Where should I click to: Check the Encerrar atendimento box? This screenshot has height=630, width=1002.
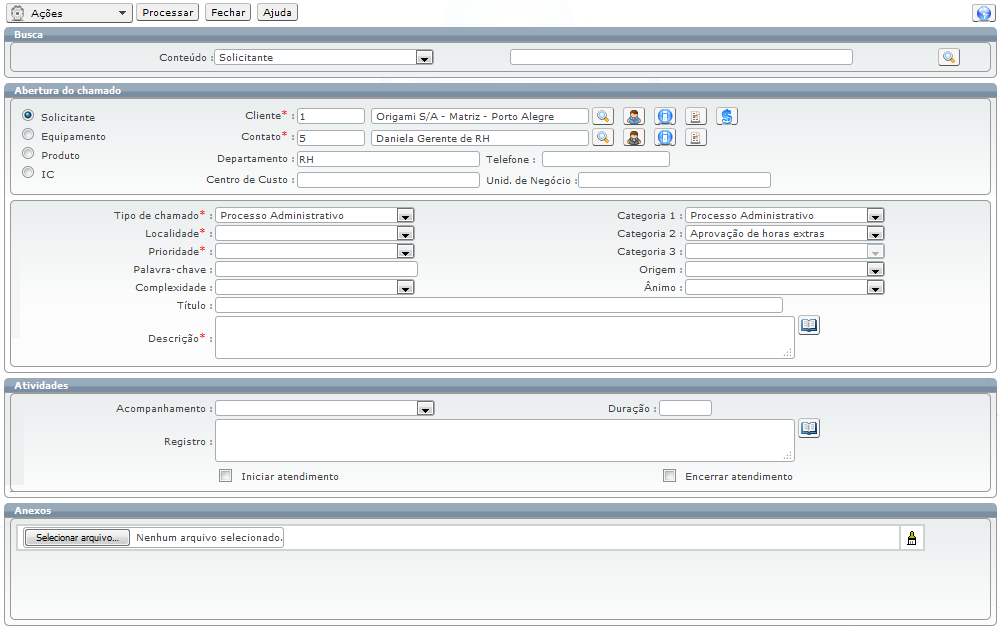tap(670, 476)
